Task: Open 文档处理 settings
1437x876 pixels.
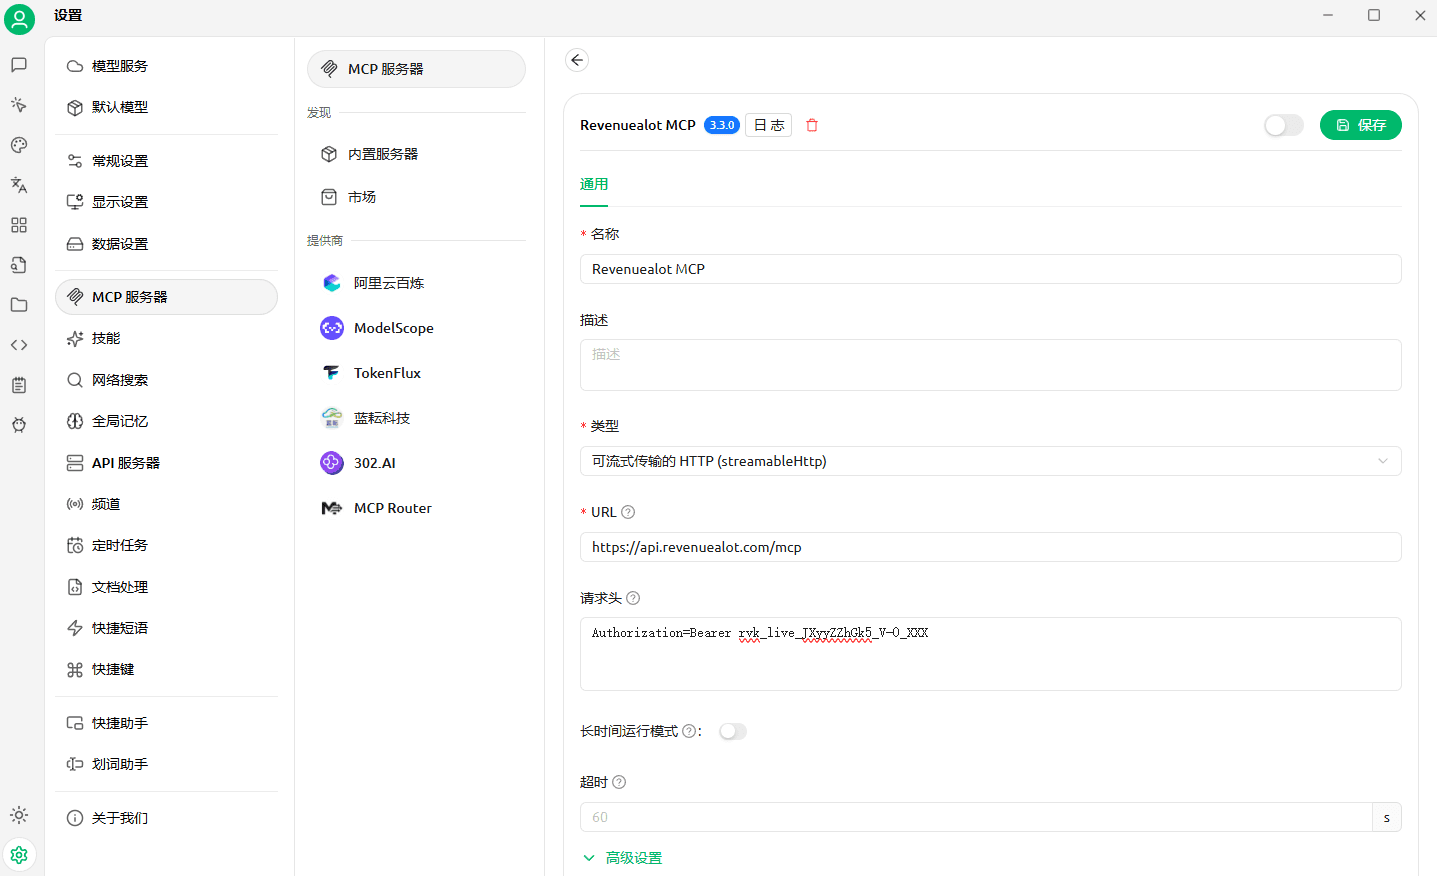Action: [x=166, y=587]
